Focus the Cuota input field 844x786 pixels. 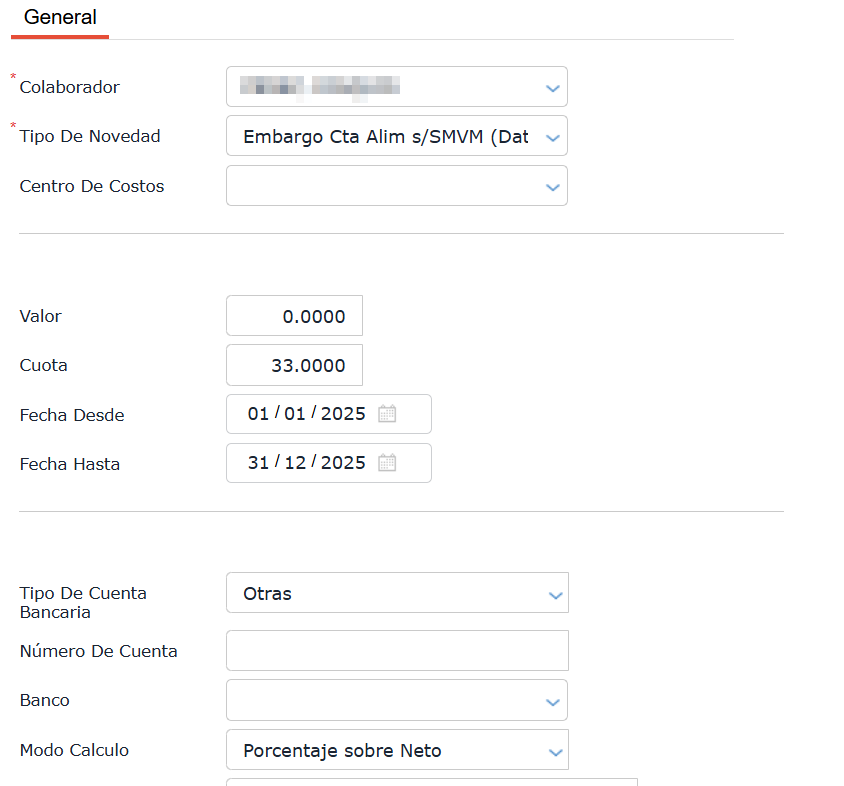click(294, 365)
